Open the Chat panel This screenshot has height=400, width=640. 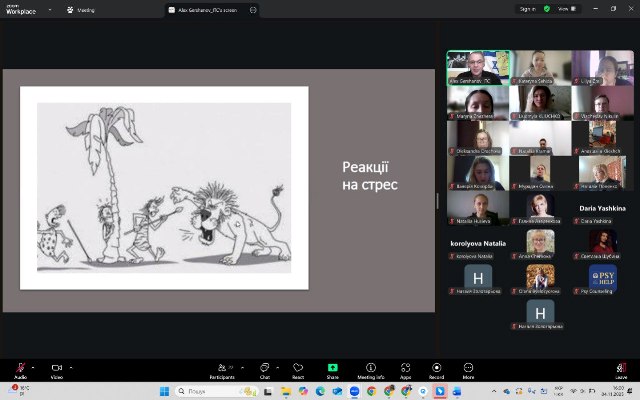tap(265, 369)
